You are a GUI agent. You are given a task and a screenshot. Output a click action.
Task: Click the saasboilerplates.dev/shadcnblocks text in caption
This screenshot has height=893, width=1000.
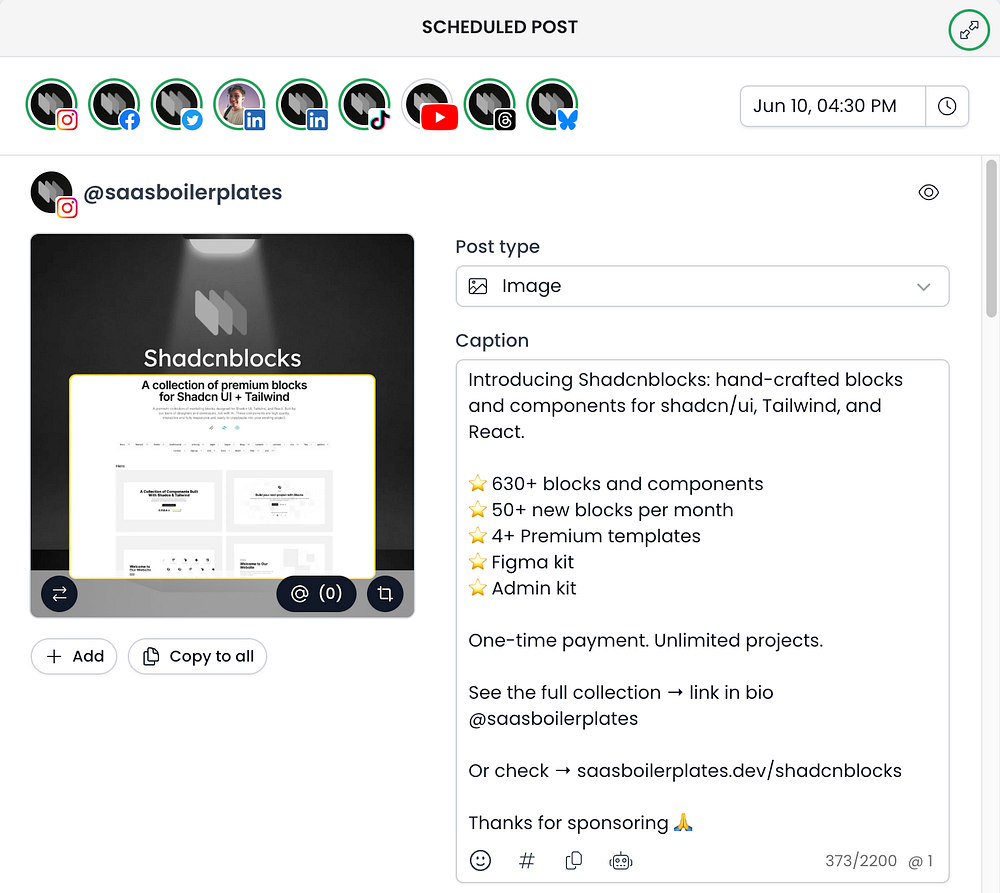[739, 771]
